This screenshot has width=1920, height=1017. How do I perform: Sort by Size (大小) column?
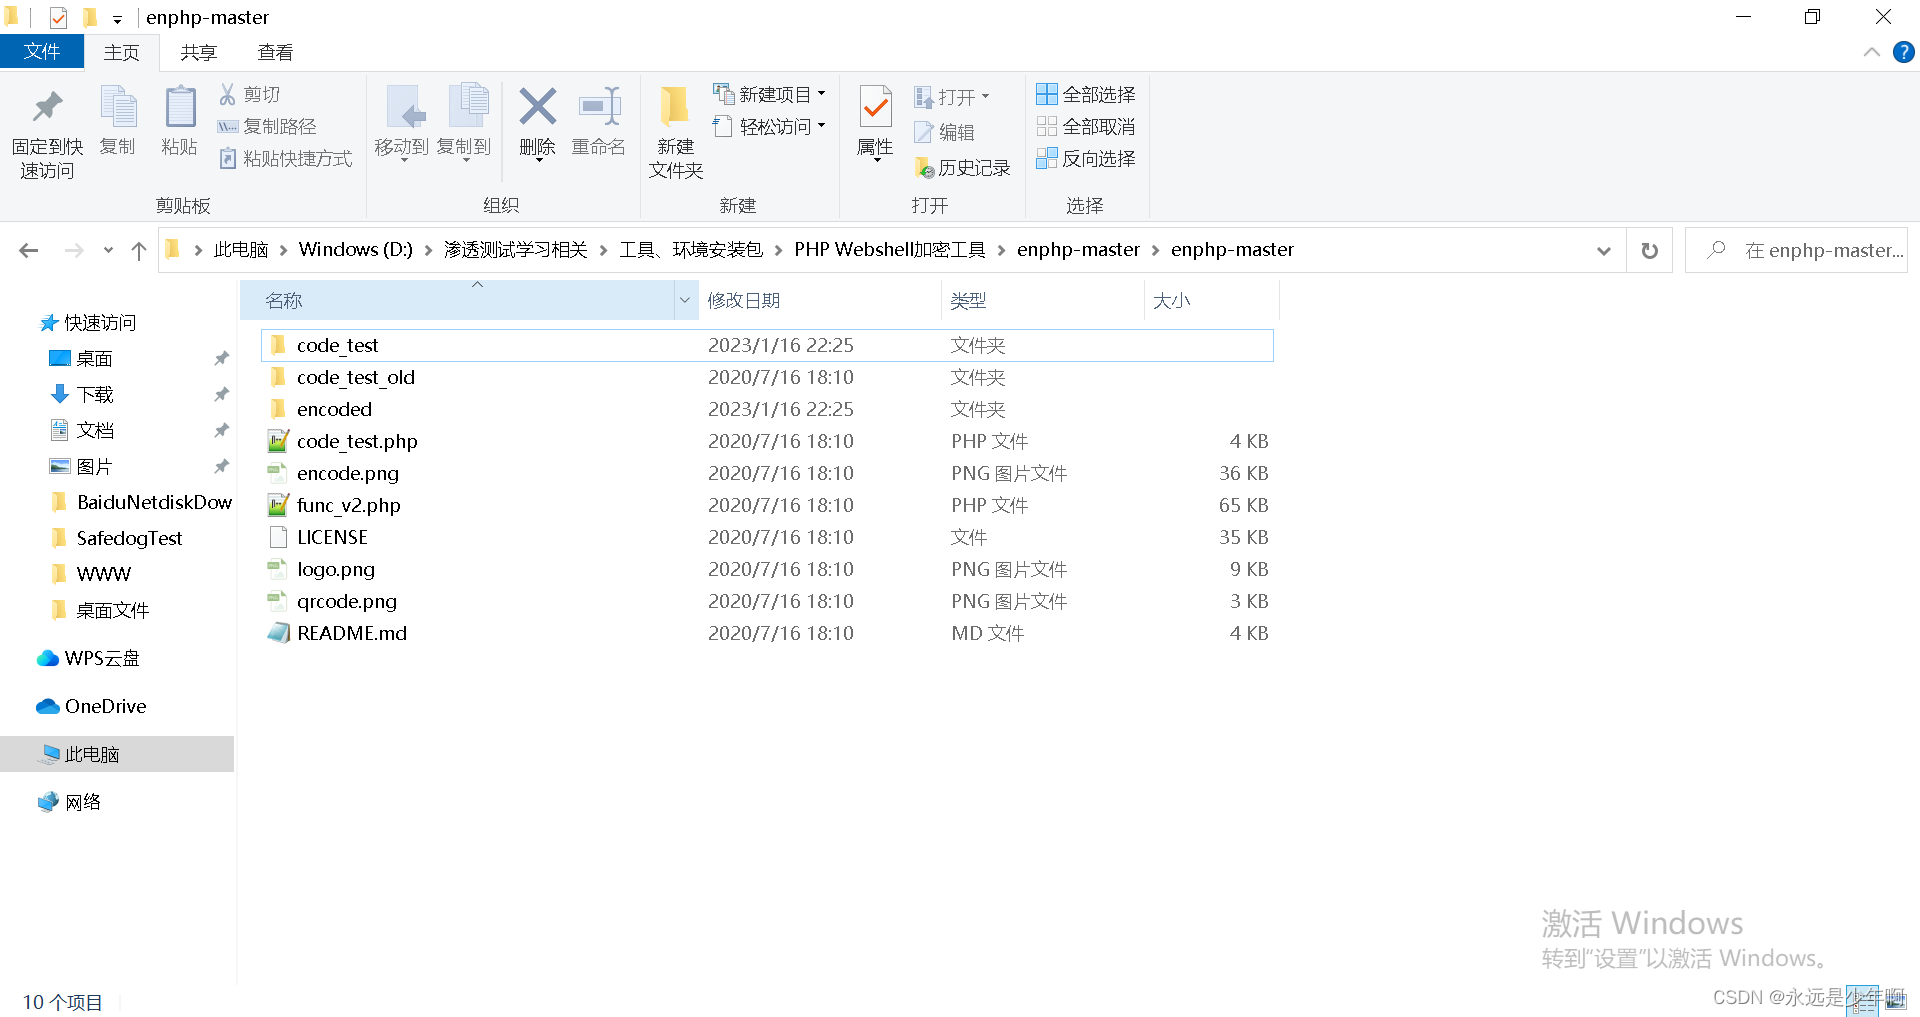tap(1211, 300)
